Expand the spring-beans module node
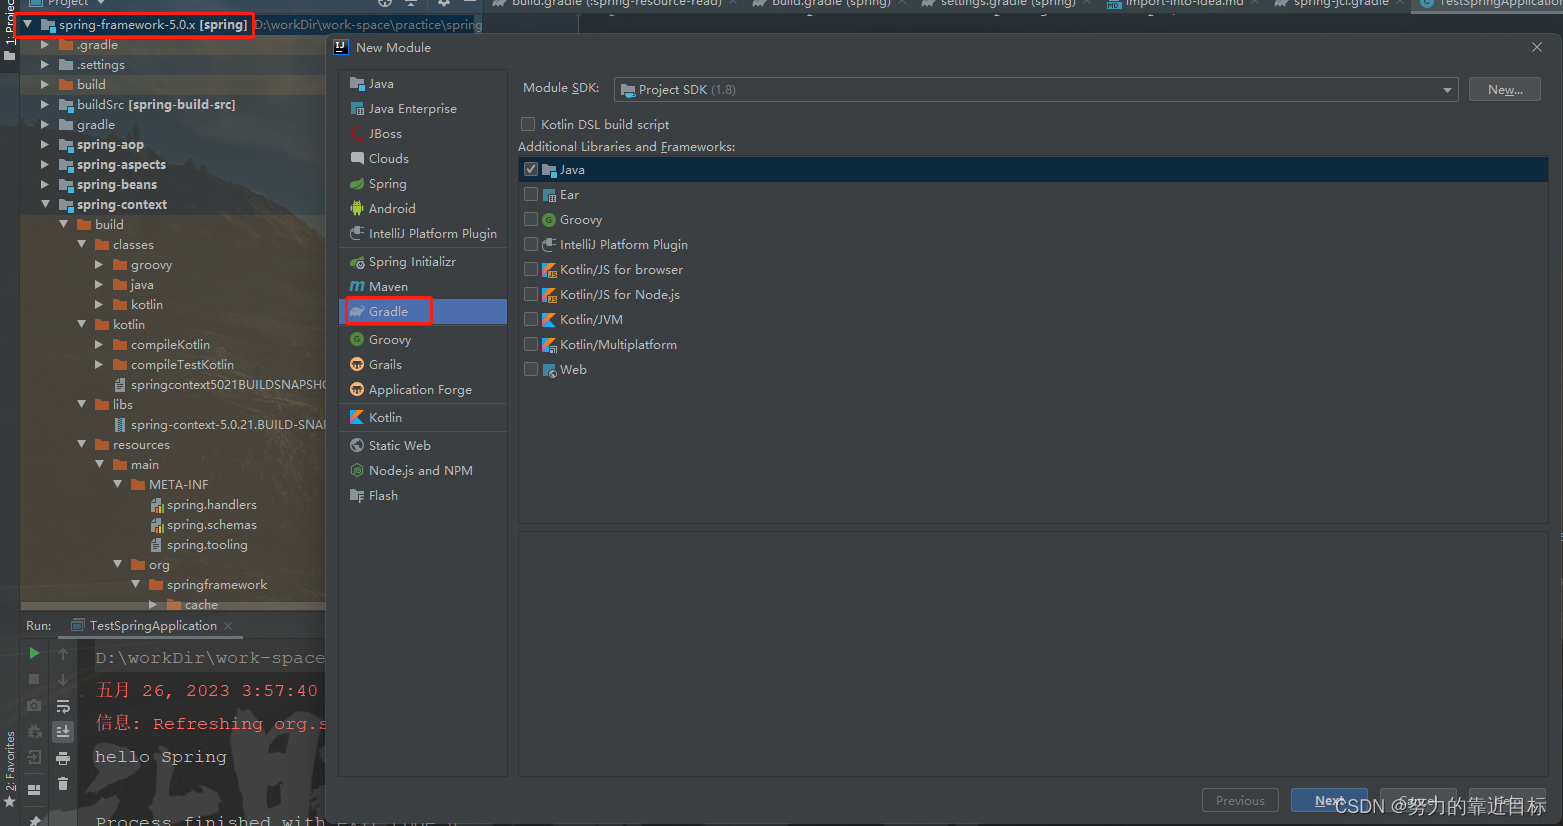The height and width of the screenshot is (826, 1563). (45, 185)
